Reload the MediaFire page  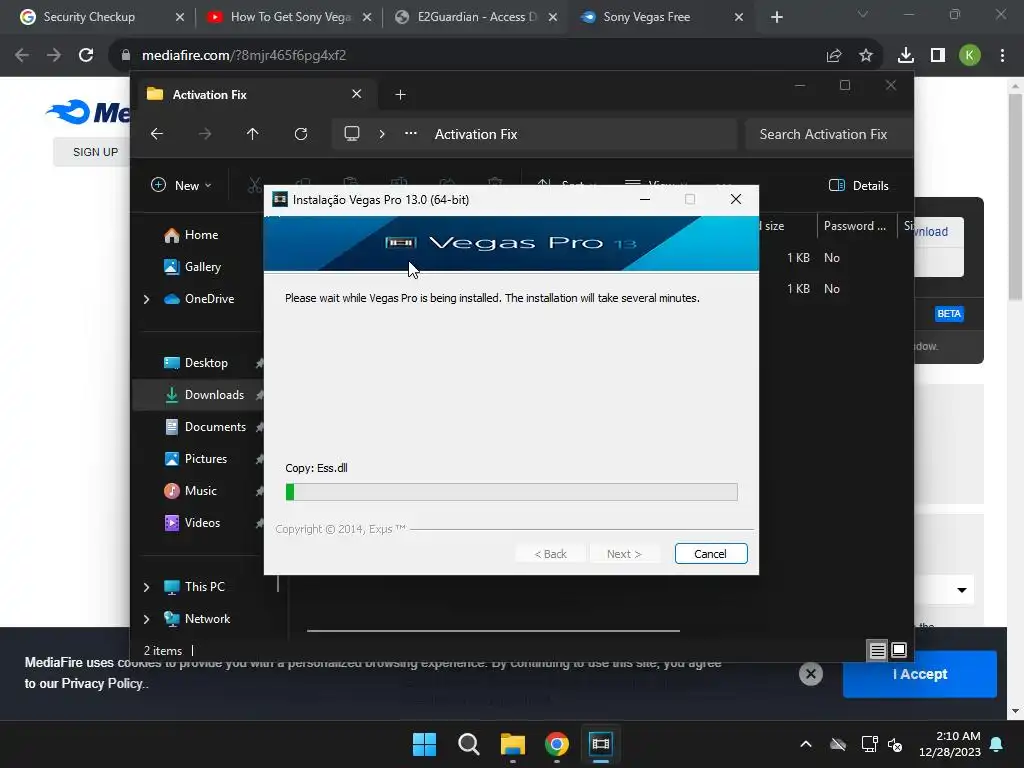pos(86,56)
